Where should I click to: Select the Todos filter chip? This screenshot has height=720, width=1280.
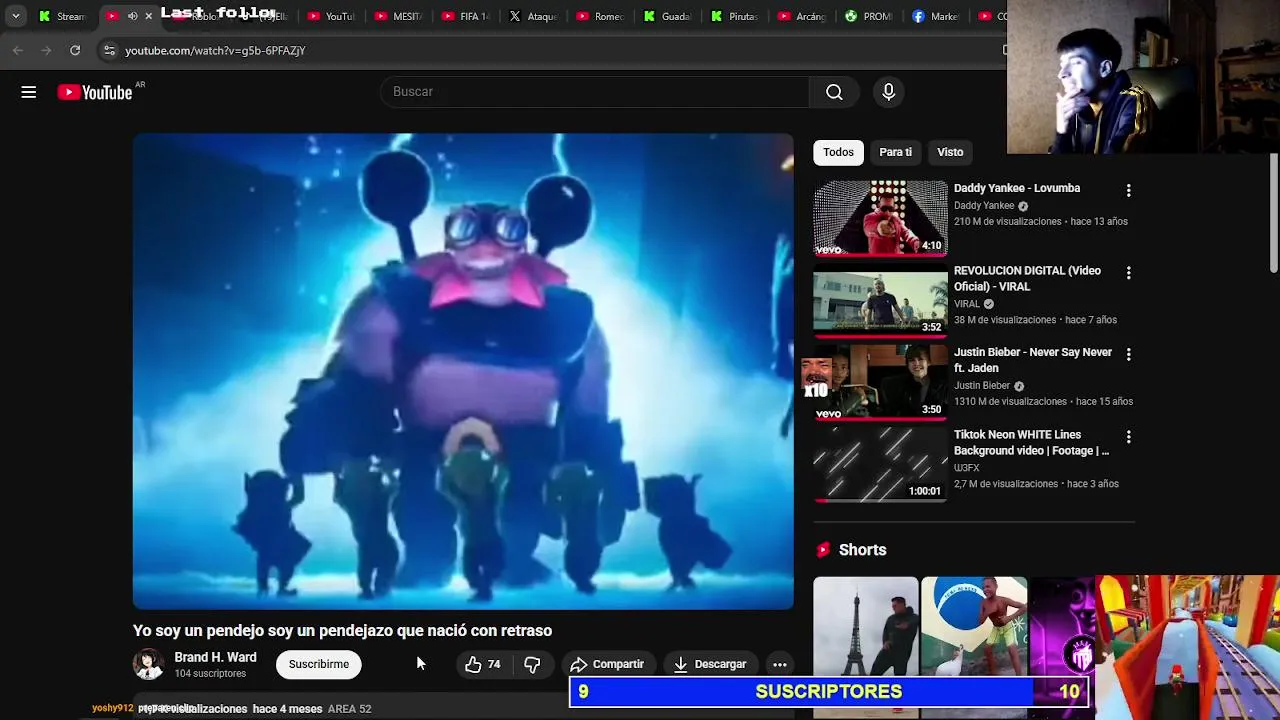(x=838, y=152)
